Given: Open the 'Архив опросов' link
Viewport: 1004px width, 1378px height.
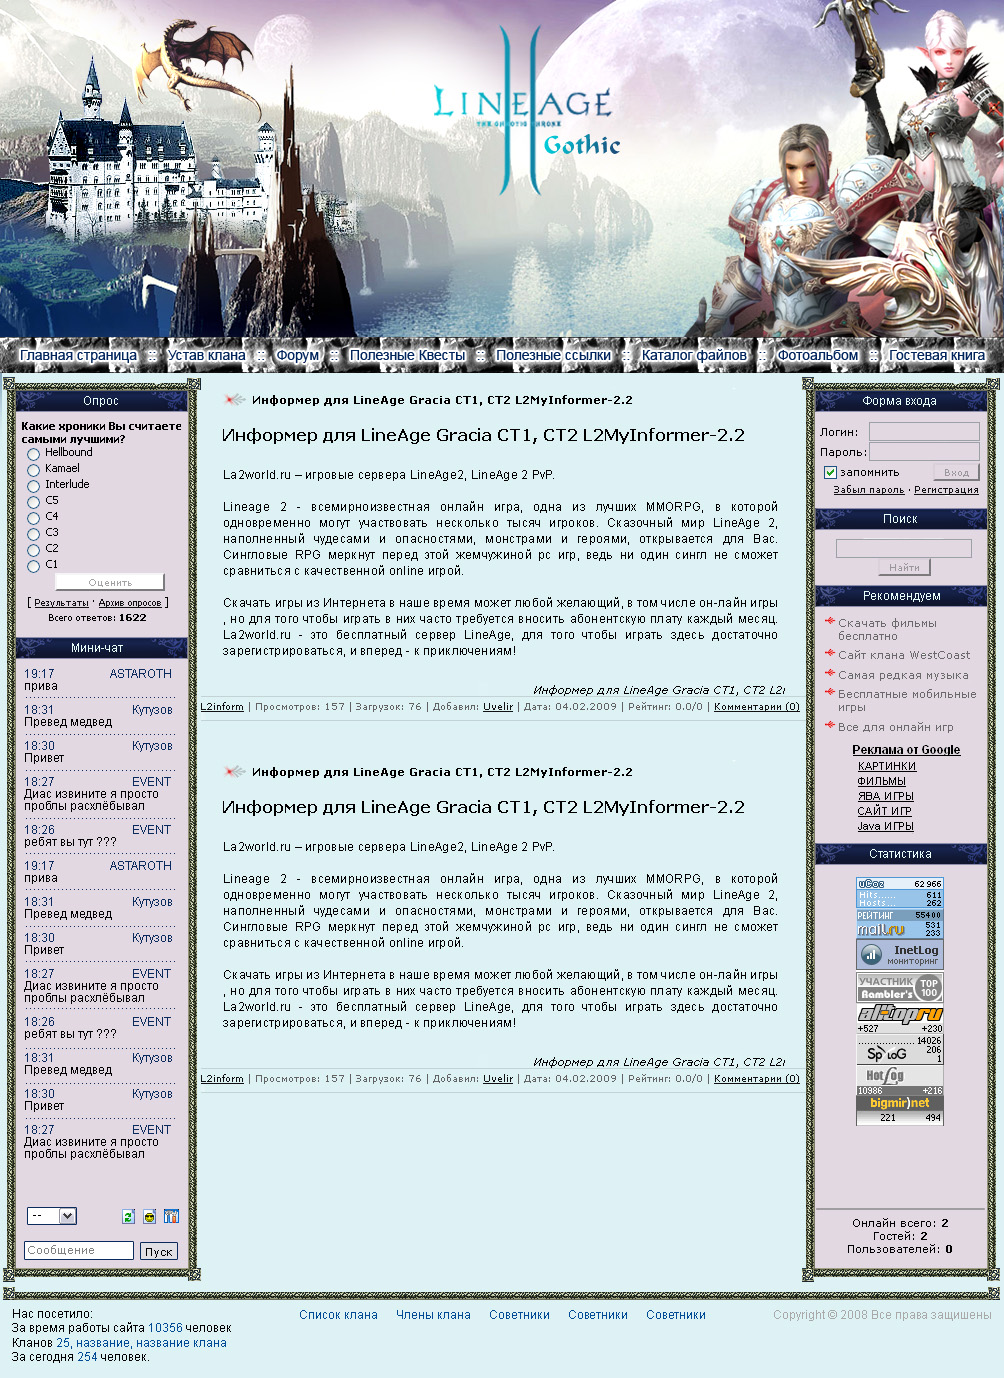Looking at the screenshot, I should pos(130,603).
